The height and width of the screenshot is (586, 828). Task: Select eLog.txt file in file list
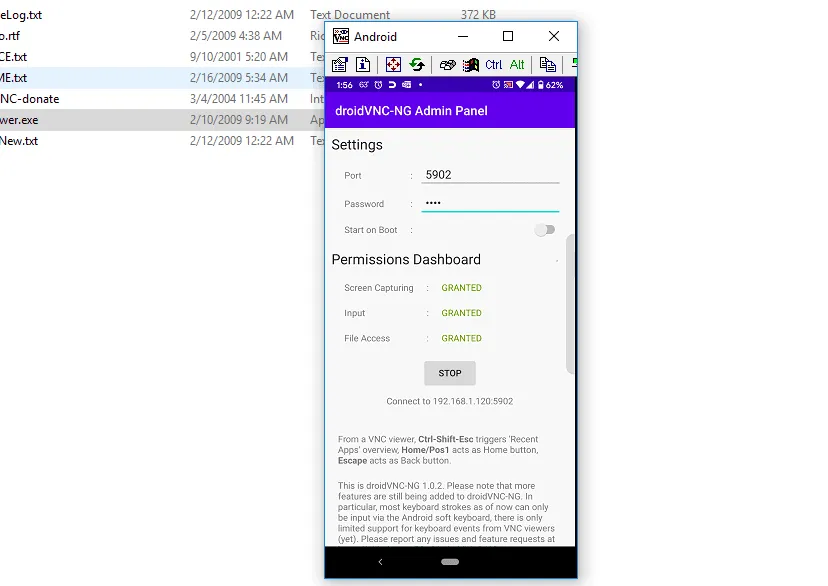point(21,15)
